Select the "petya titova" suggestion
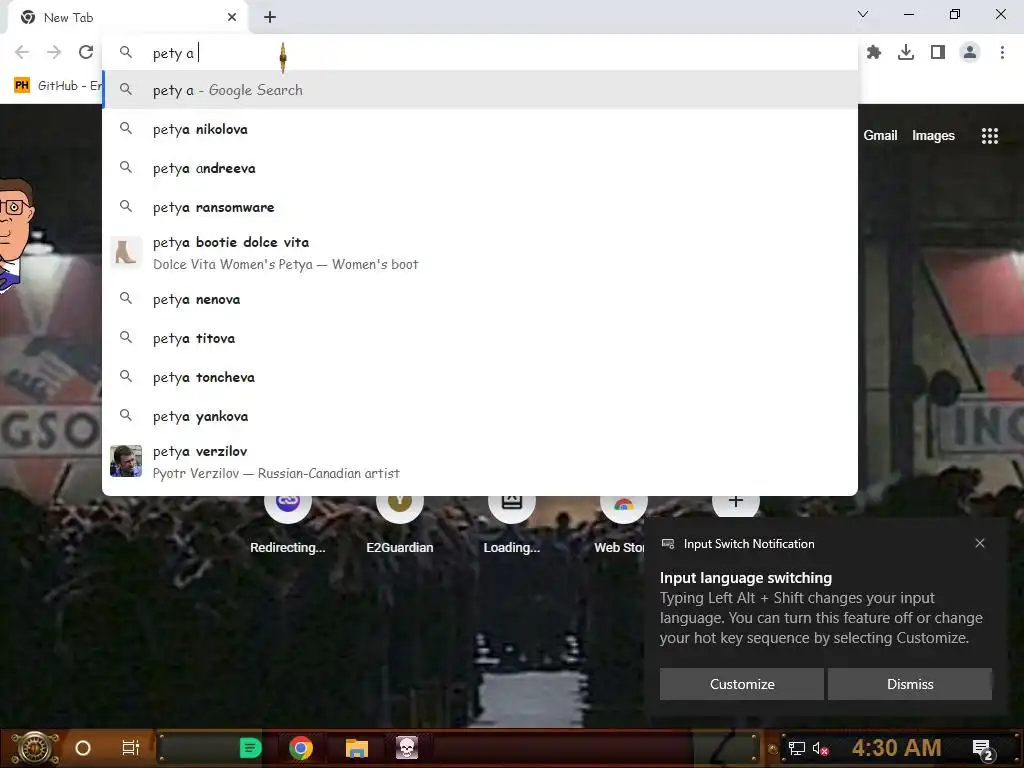Viewport: 1024px width, 768px height. click(x=480, y=338)
